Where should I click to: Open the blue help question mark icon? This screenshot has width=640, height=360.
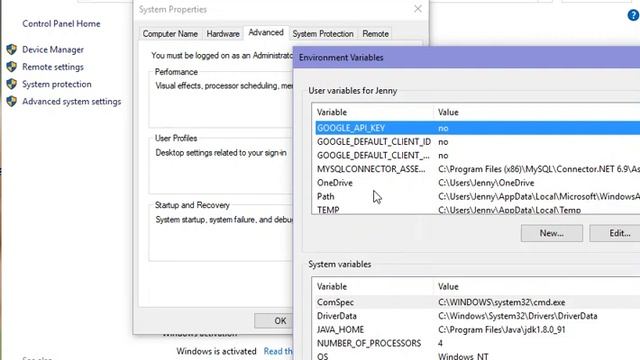[633, 15]
